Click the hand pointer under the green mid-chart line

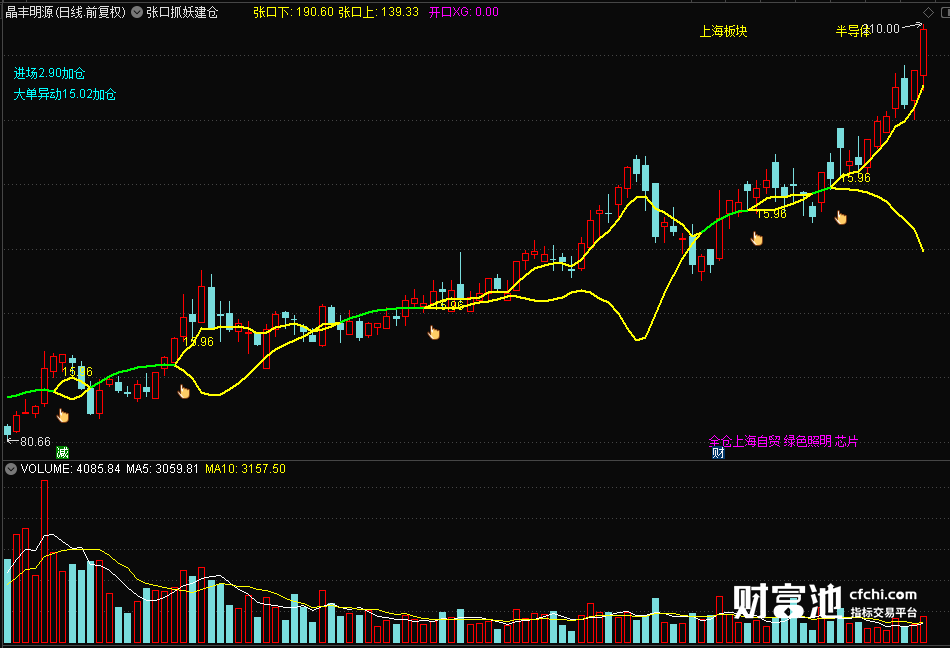(434, 332)
